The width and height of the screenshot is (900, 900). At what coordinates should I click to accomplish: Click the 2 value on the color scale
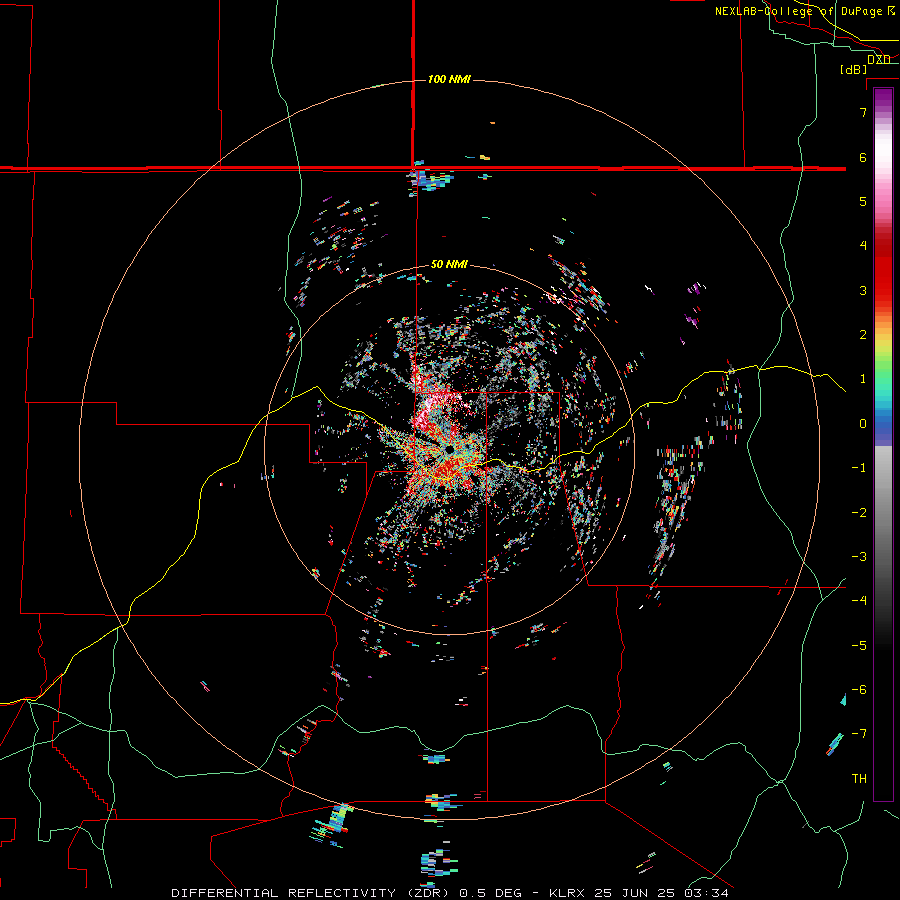tap(863, 335)
